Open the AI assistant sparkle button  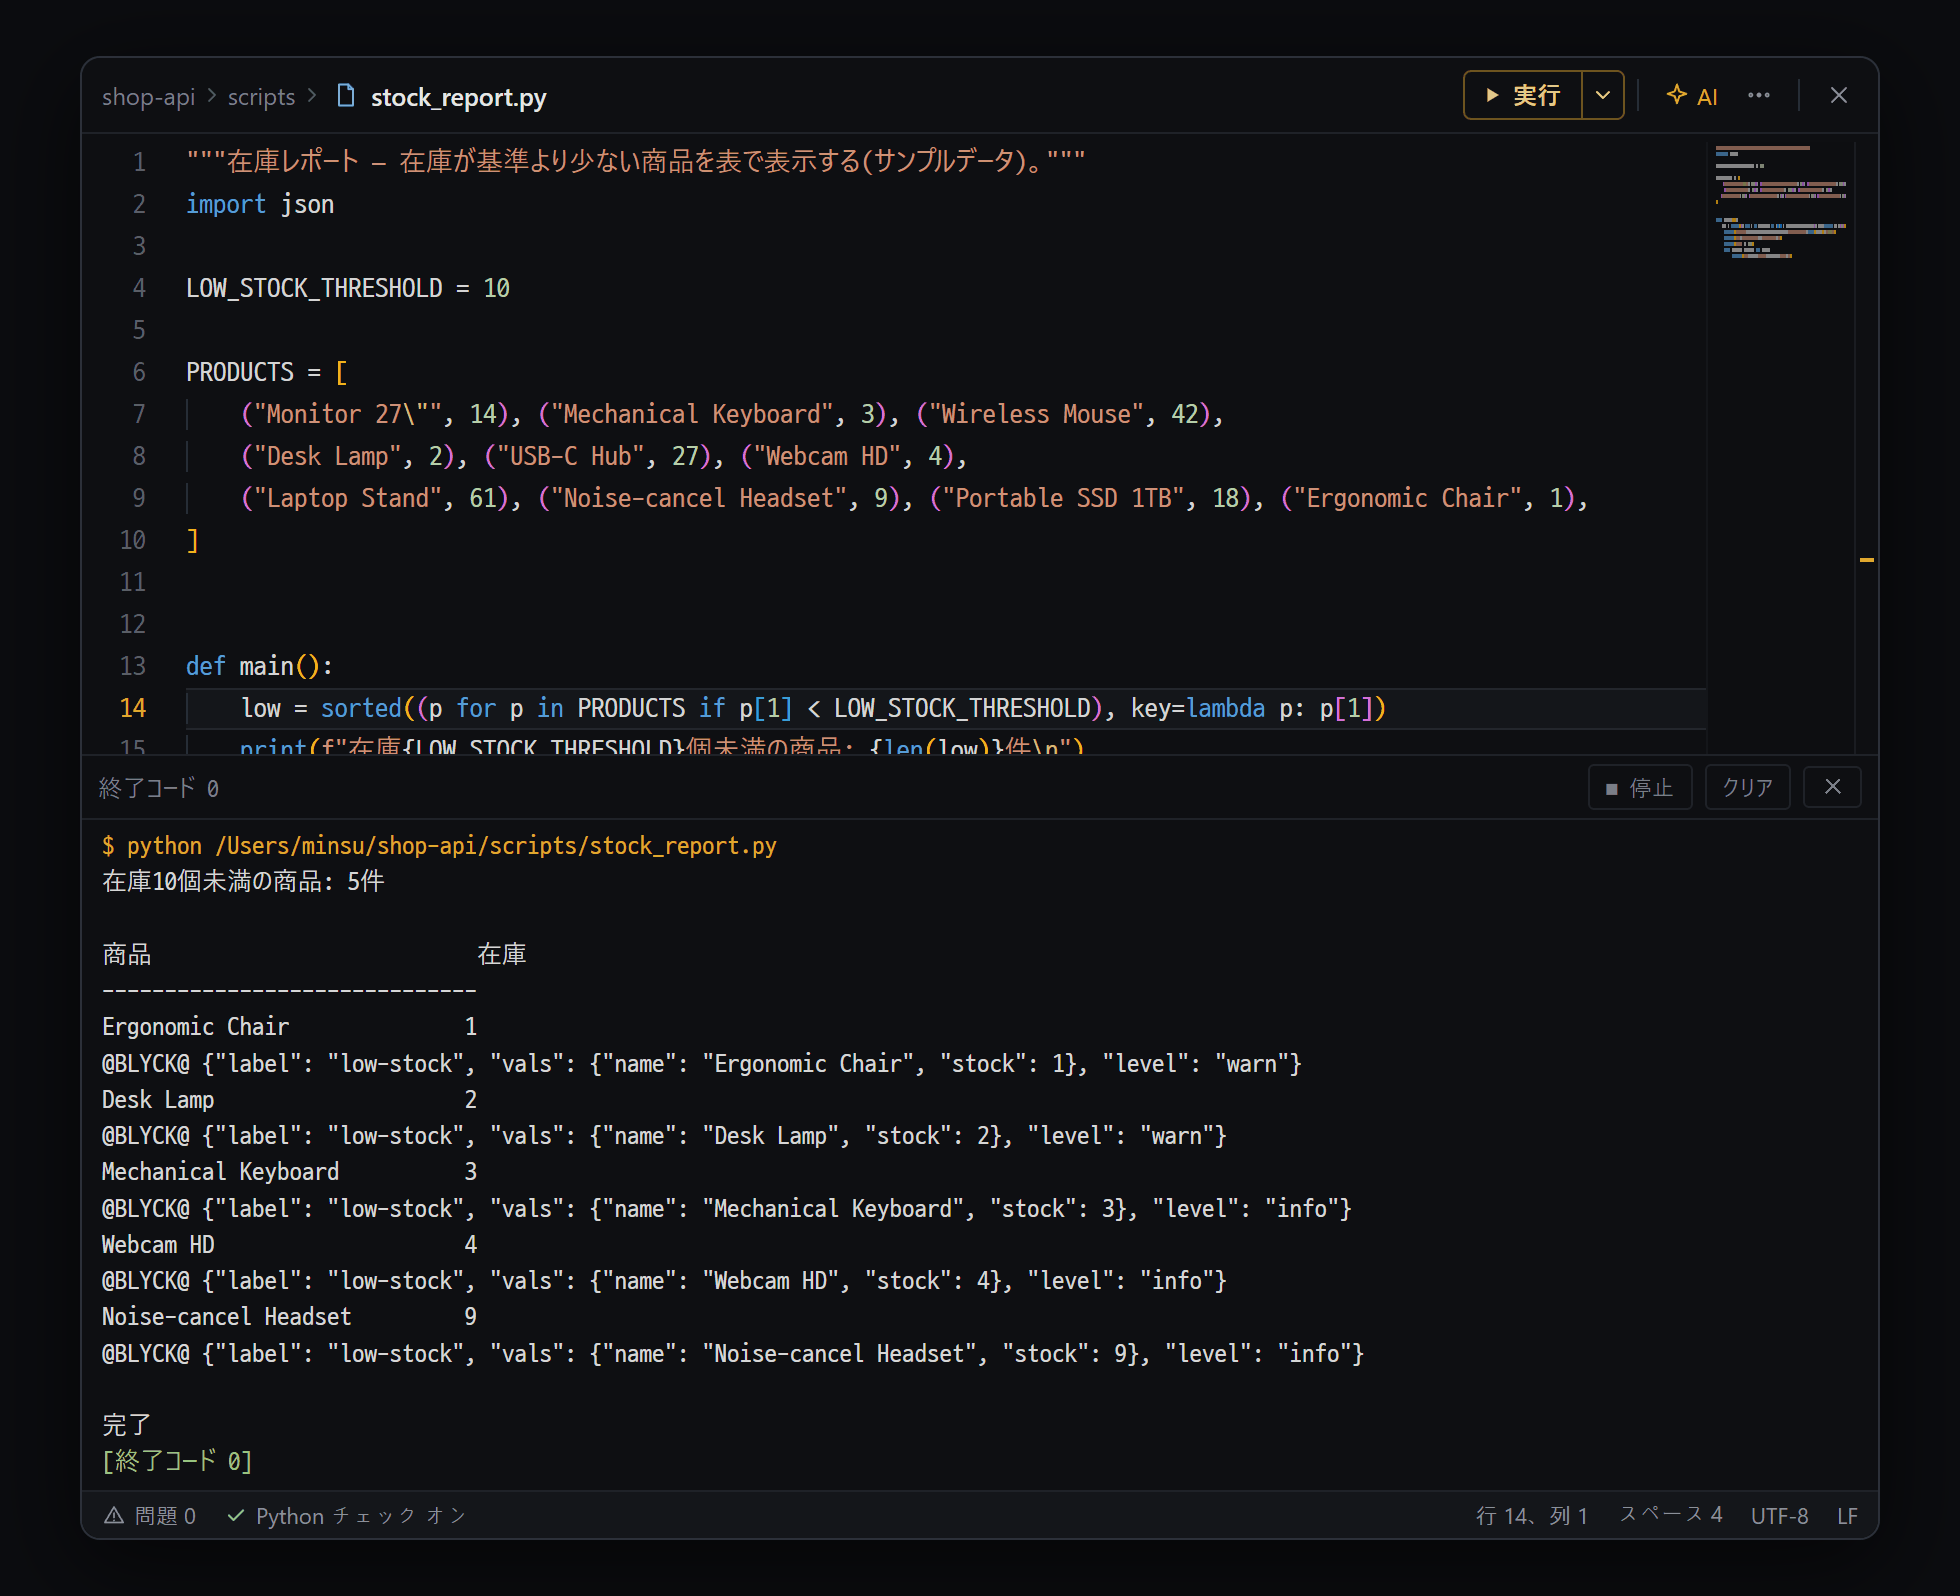[1692, 96]
